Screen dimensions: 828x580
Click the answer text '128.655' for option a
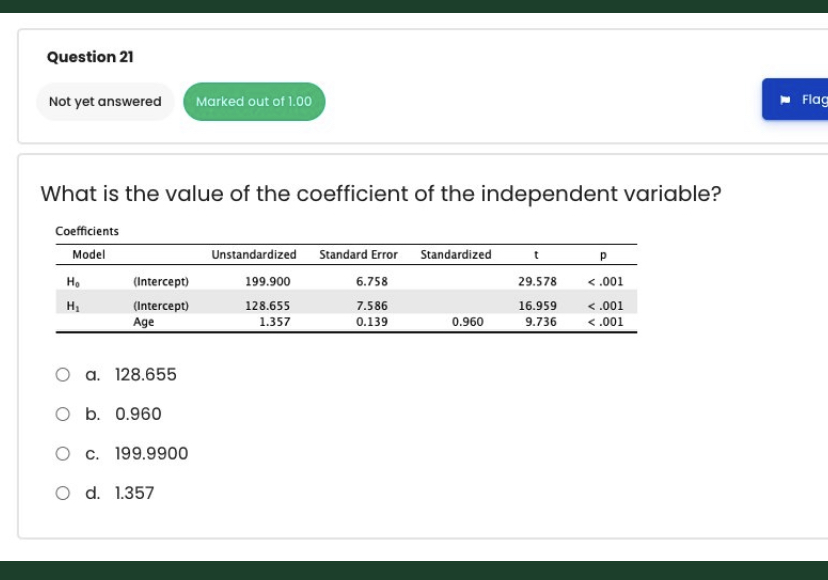146,375
